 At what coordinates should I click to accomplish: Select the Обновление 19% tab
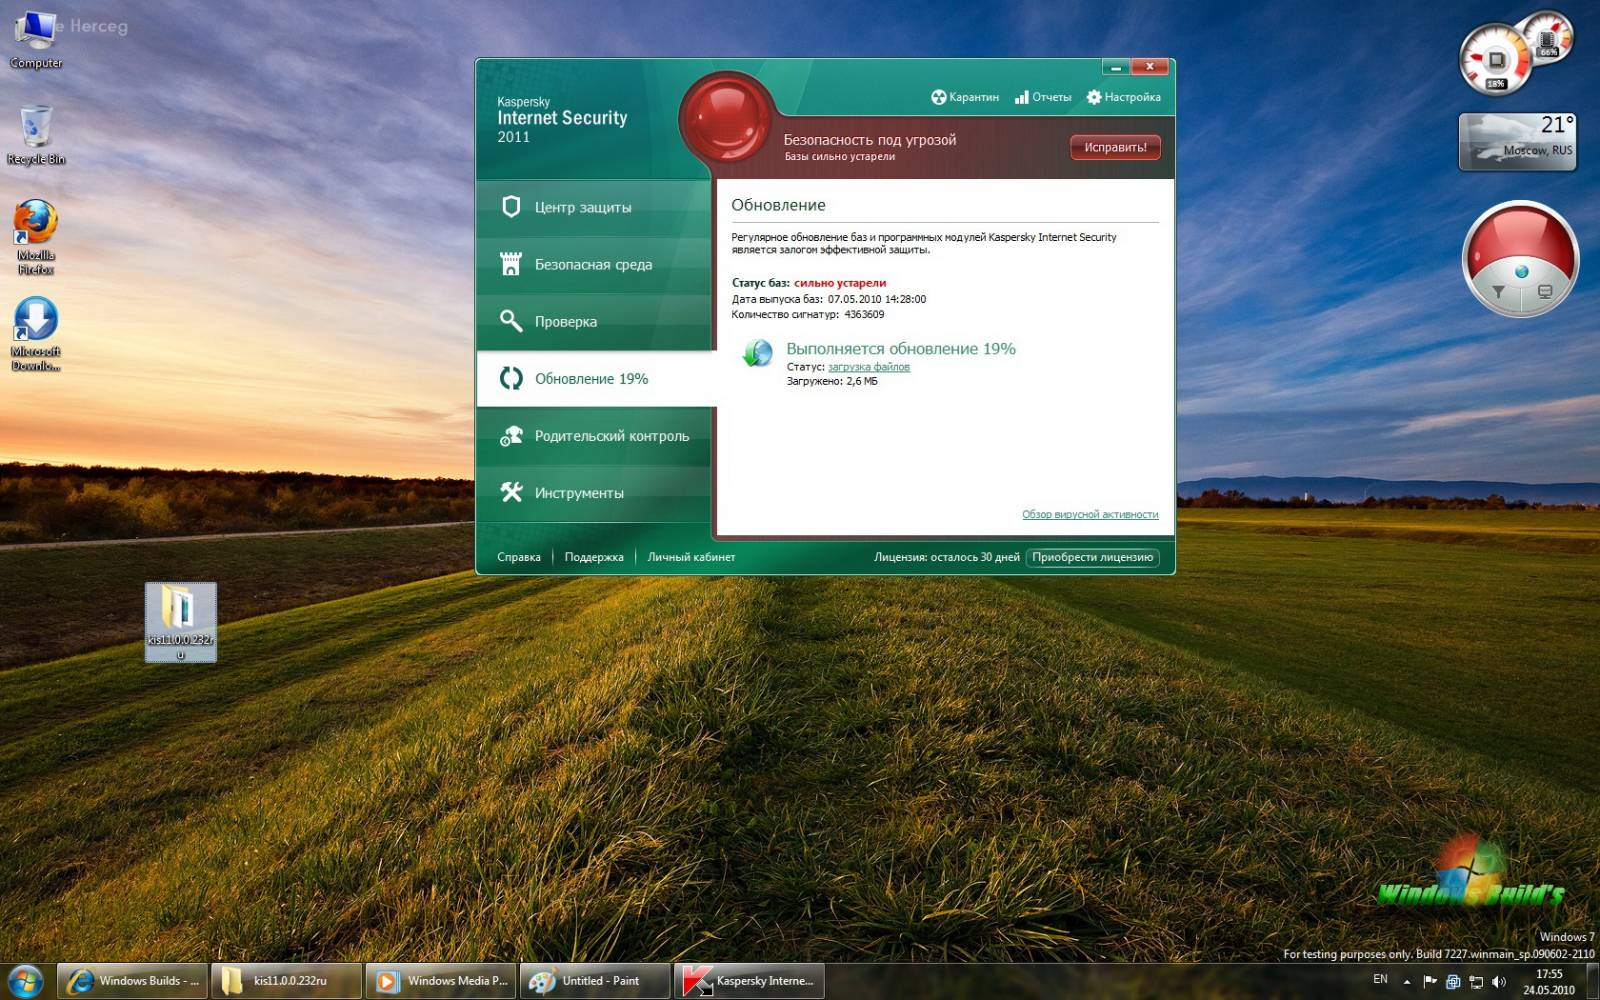pyautogui.click(x=596, y=378)
